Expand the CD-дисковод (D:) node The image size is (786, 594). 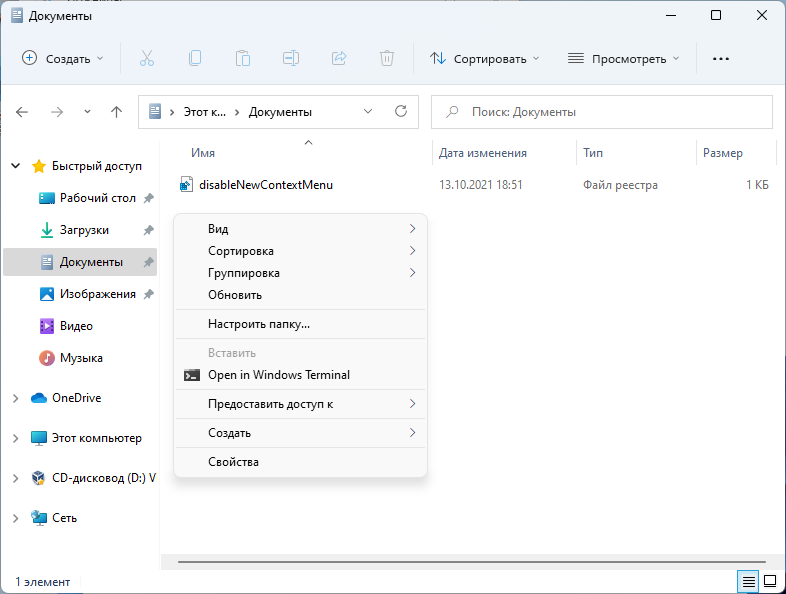pos(16,478)
